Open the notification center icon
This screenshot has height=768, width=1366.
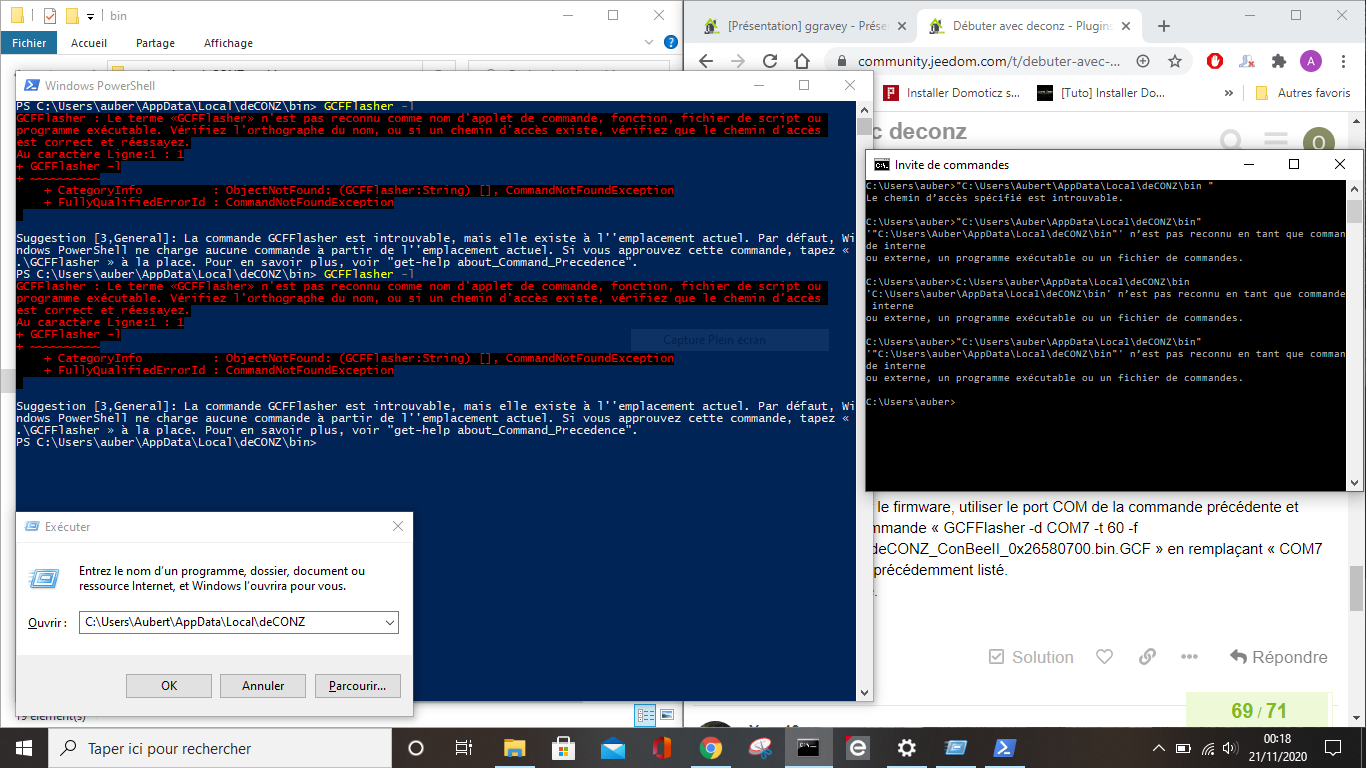coord(1333,748)
